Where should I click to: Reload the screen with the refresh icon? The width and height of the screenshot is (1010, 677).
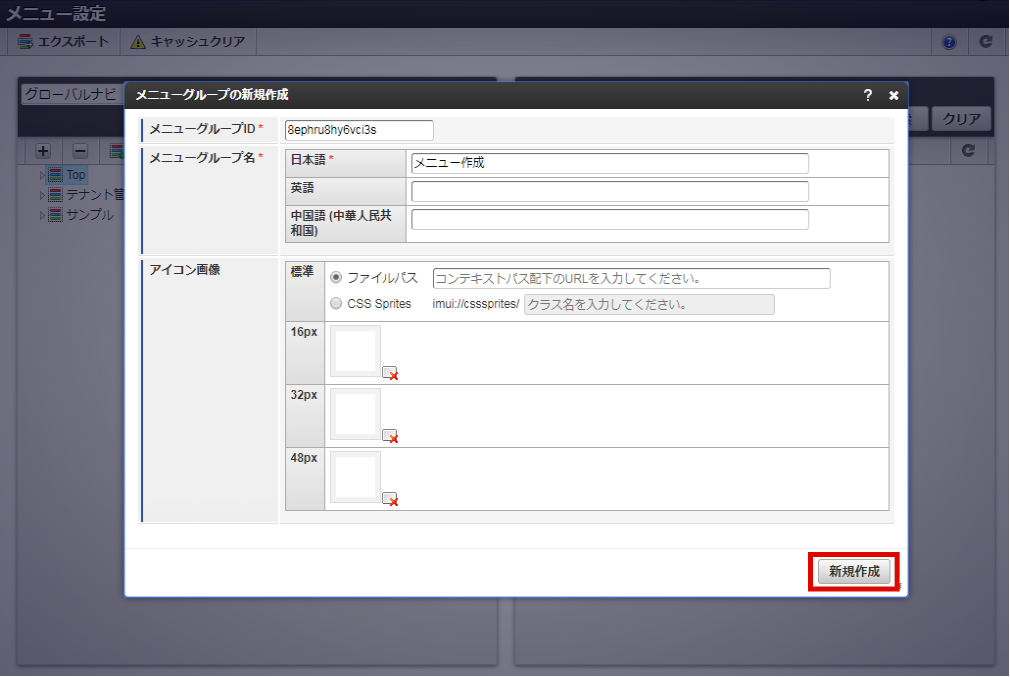[x=984, y=42]
